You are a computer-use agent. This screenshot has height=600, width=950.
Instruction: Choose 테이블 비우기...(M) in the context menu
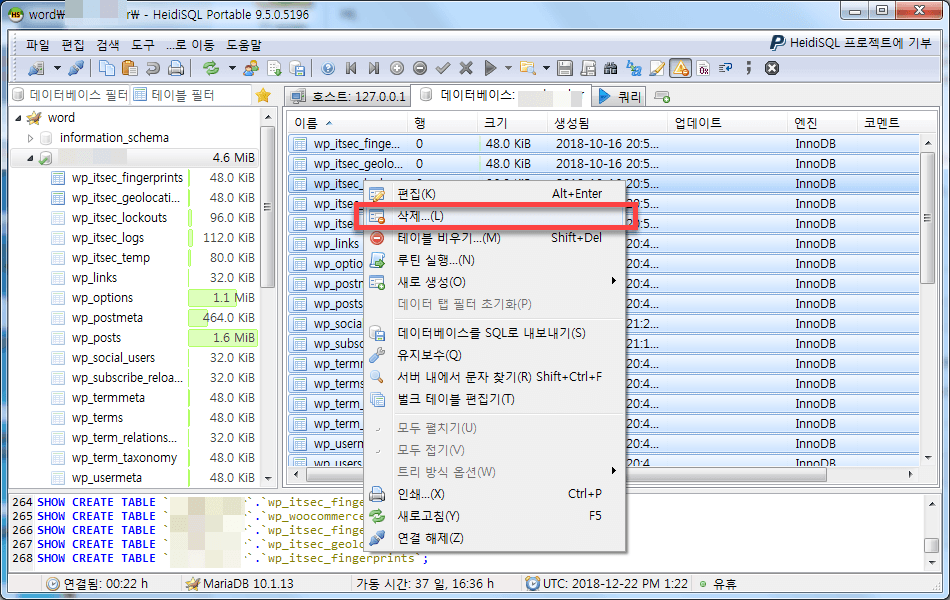(494, 238)
